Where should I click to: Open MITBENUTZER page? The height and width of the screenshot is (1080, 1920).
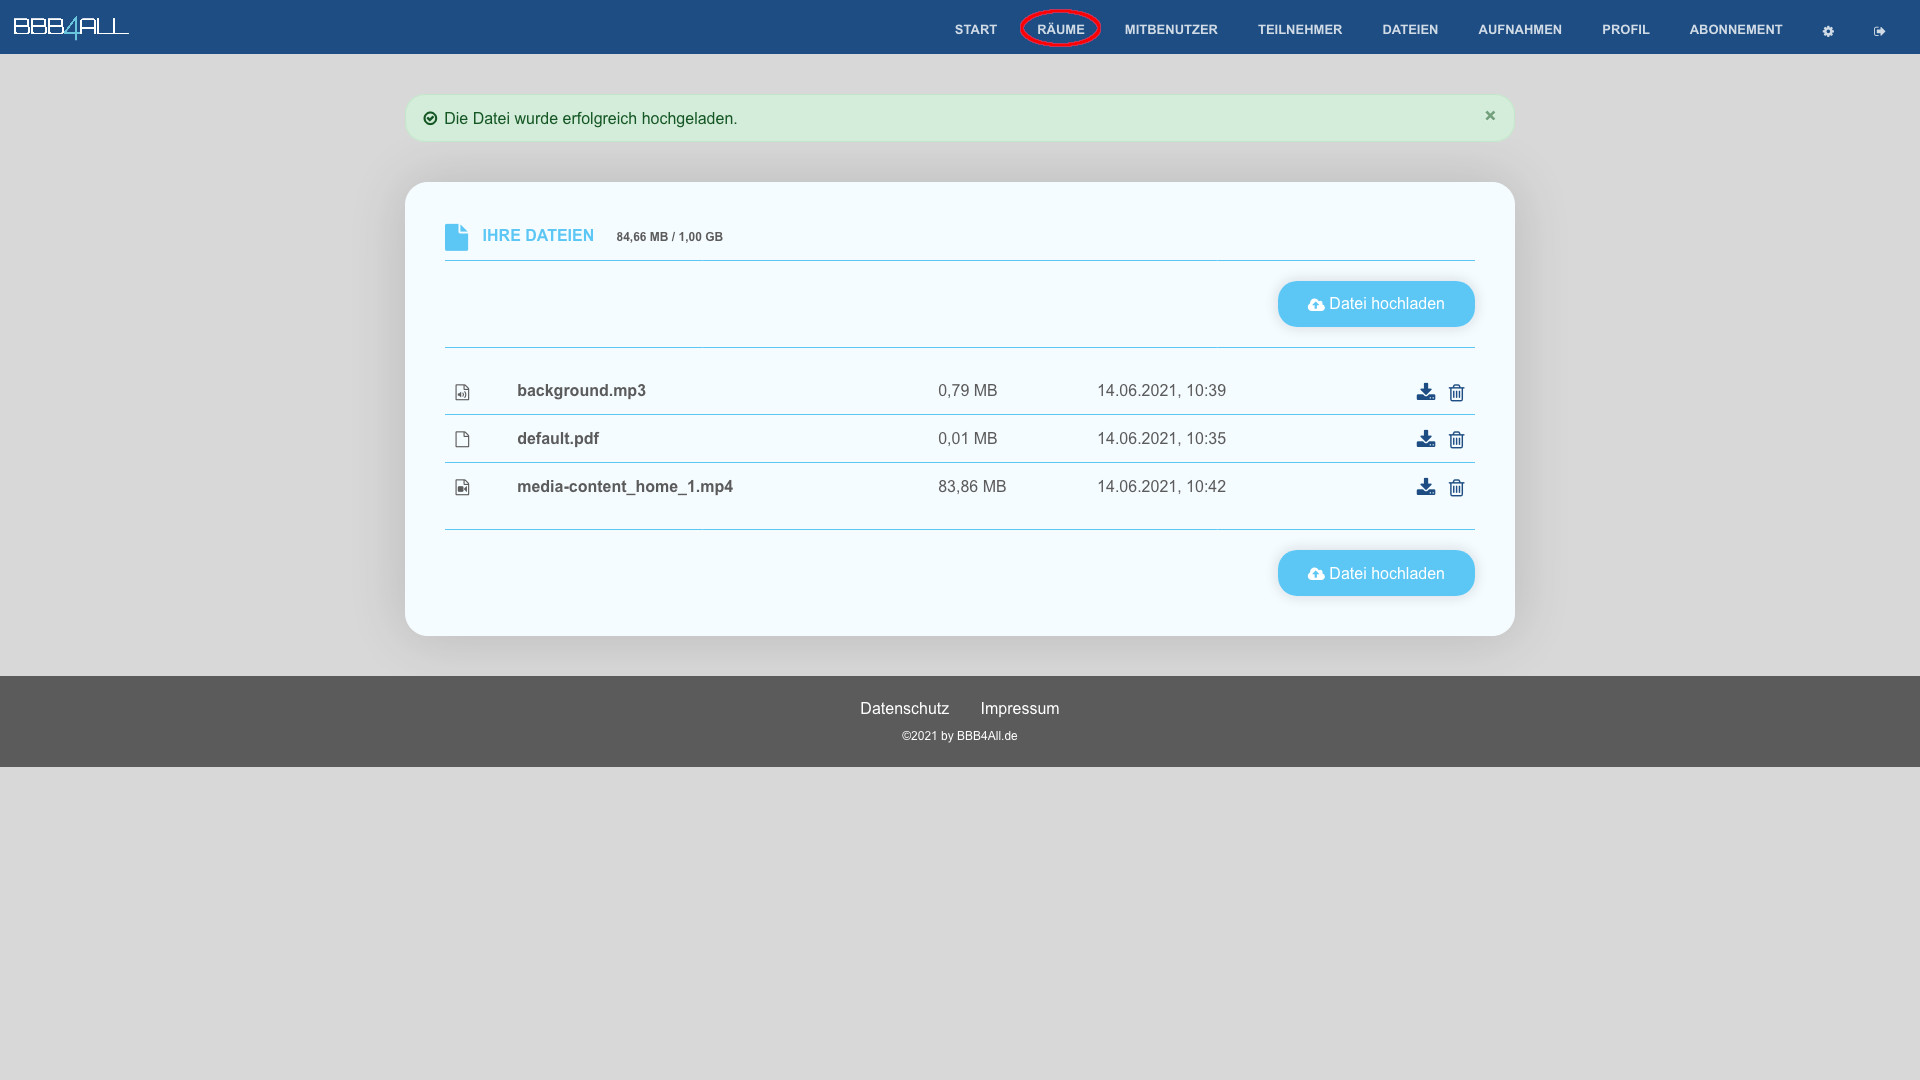[1171, 30]
